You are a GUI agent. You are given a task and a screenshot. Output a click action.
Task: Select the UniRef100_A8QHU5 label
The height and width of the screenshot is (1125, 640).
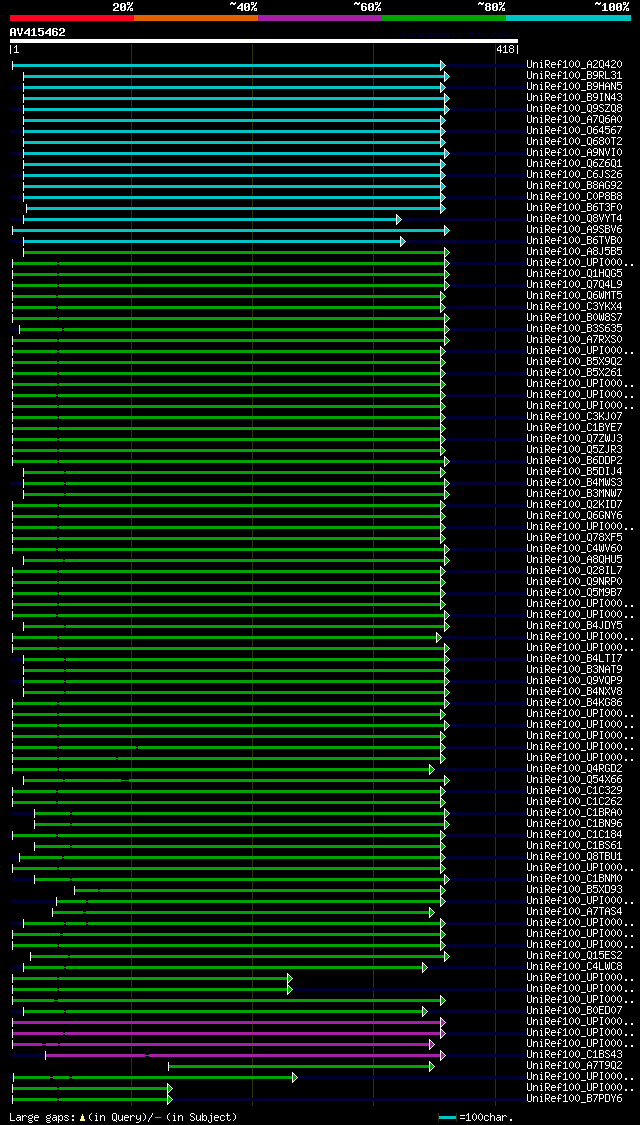[574, 559]
